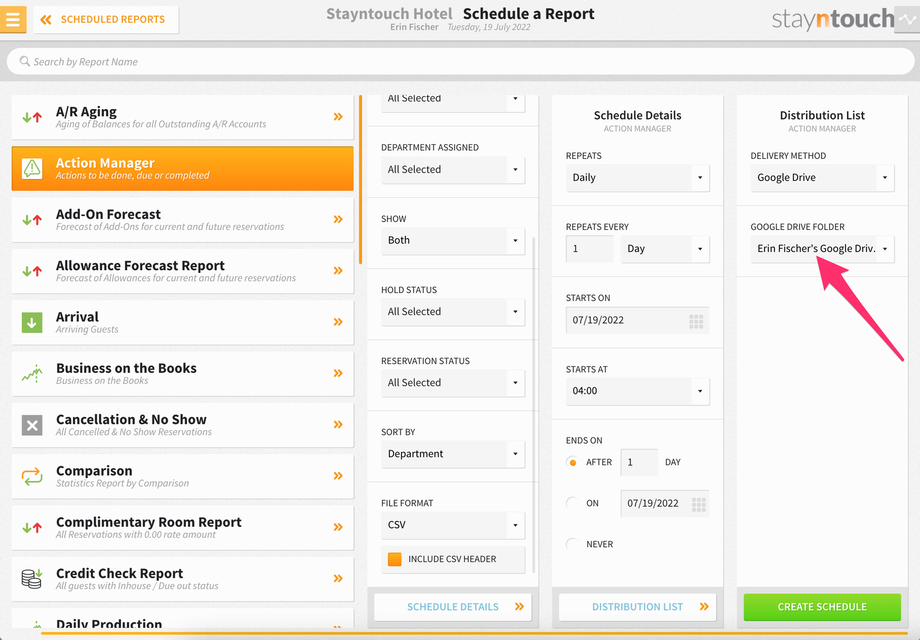Image resolution: width=920 pixels, height=640 pixels.
Task: Expand the A/R Aging report chevron
Action: (338, 117)
